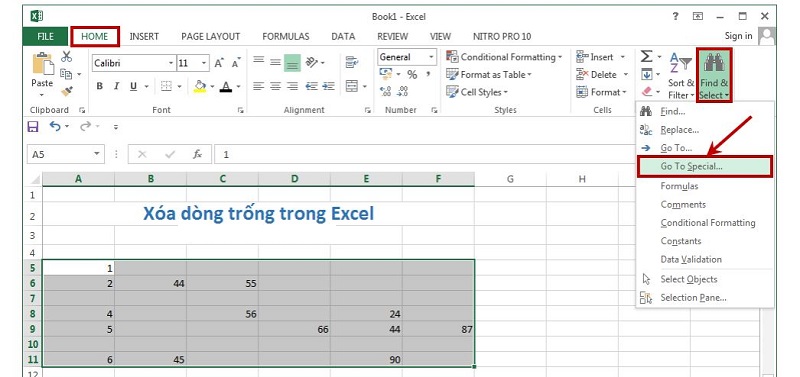Screen dimensions: 800x377
Task: Open the Calibri font name dropdown
Action: (x=171, y=63)
